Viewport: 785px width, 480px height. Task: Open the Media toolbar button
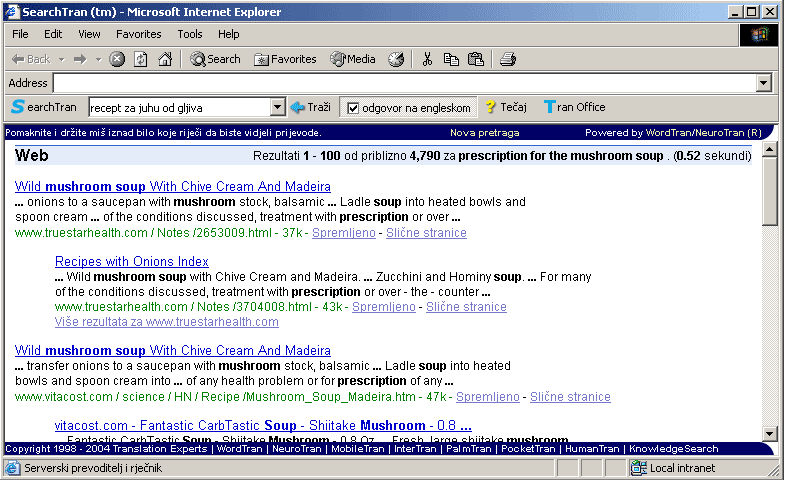coord(353,60)
